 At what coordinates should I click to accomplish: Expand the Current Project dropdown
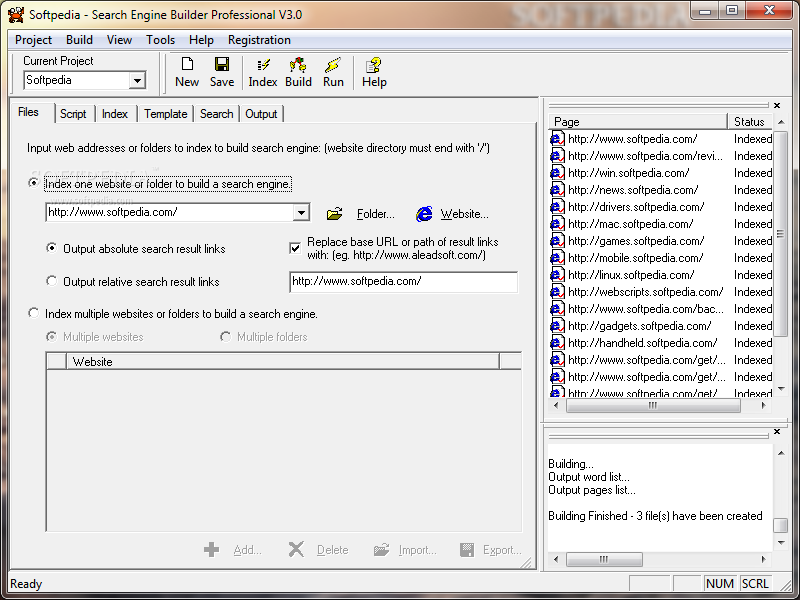coord(137,81)
